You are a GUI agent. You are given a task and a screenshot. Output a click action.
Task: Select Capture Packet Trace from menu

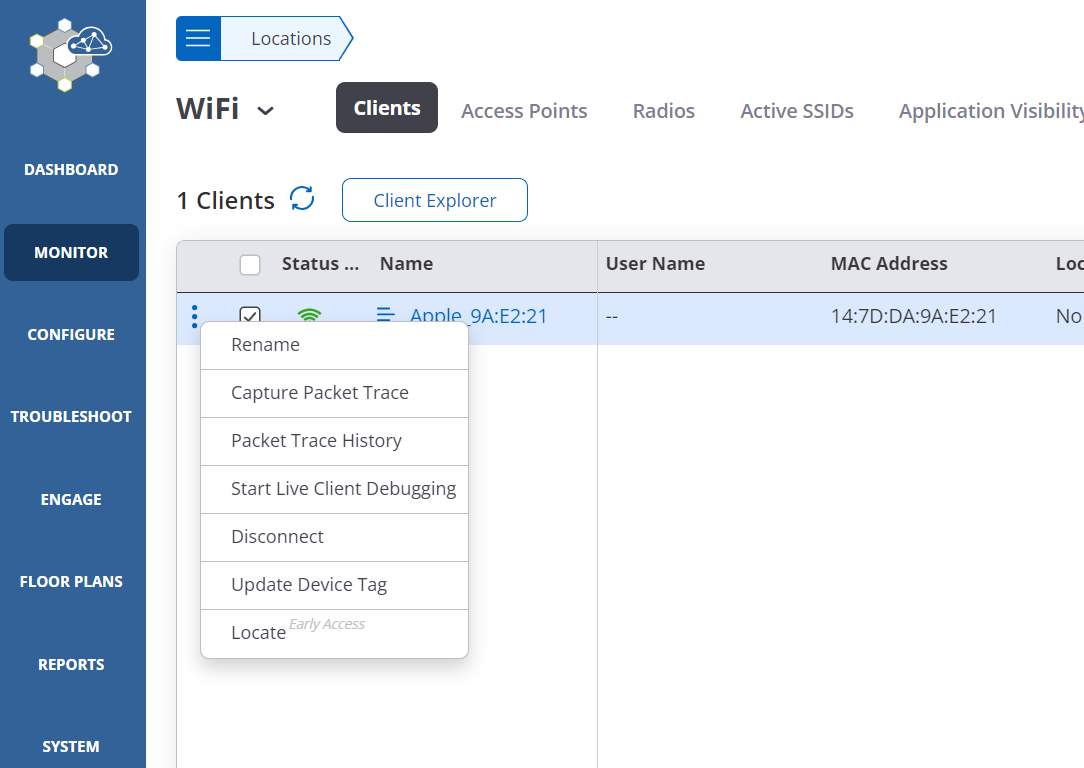(320, 392)
